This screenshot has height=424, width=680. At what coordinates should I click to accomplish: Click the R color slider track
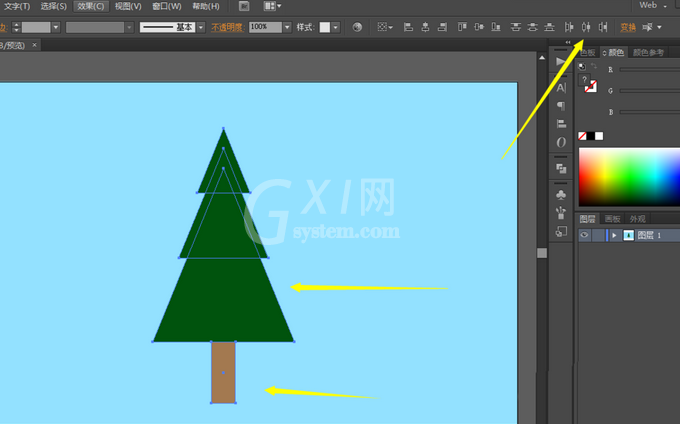pyautogui.click(x=649, y=69)
